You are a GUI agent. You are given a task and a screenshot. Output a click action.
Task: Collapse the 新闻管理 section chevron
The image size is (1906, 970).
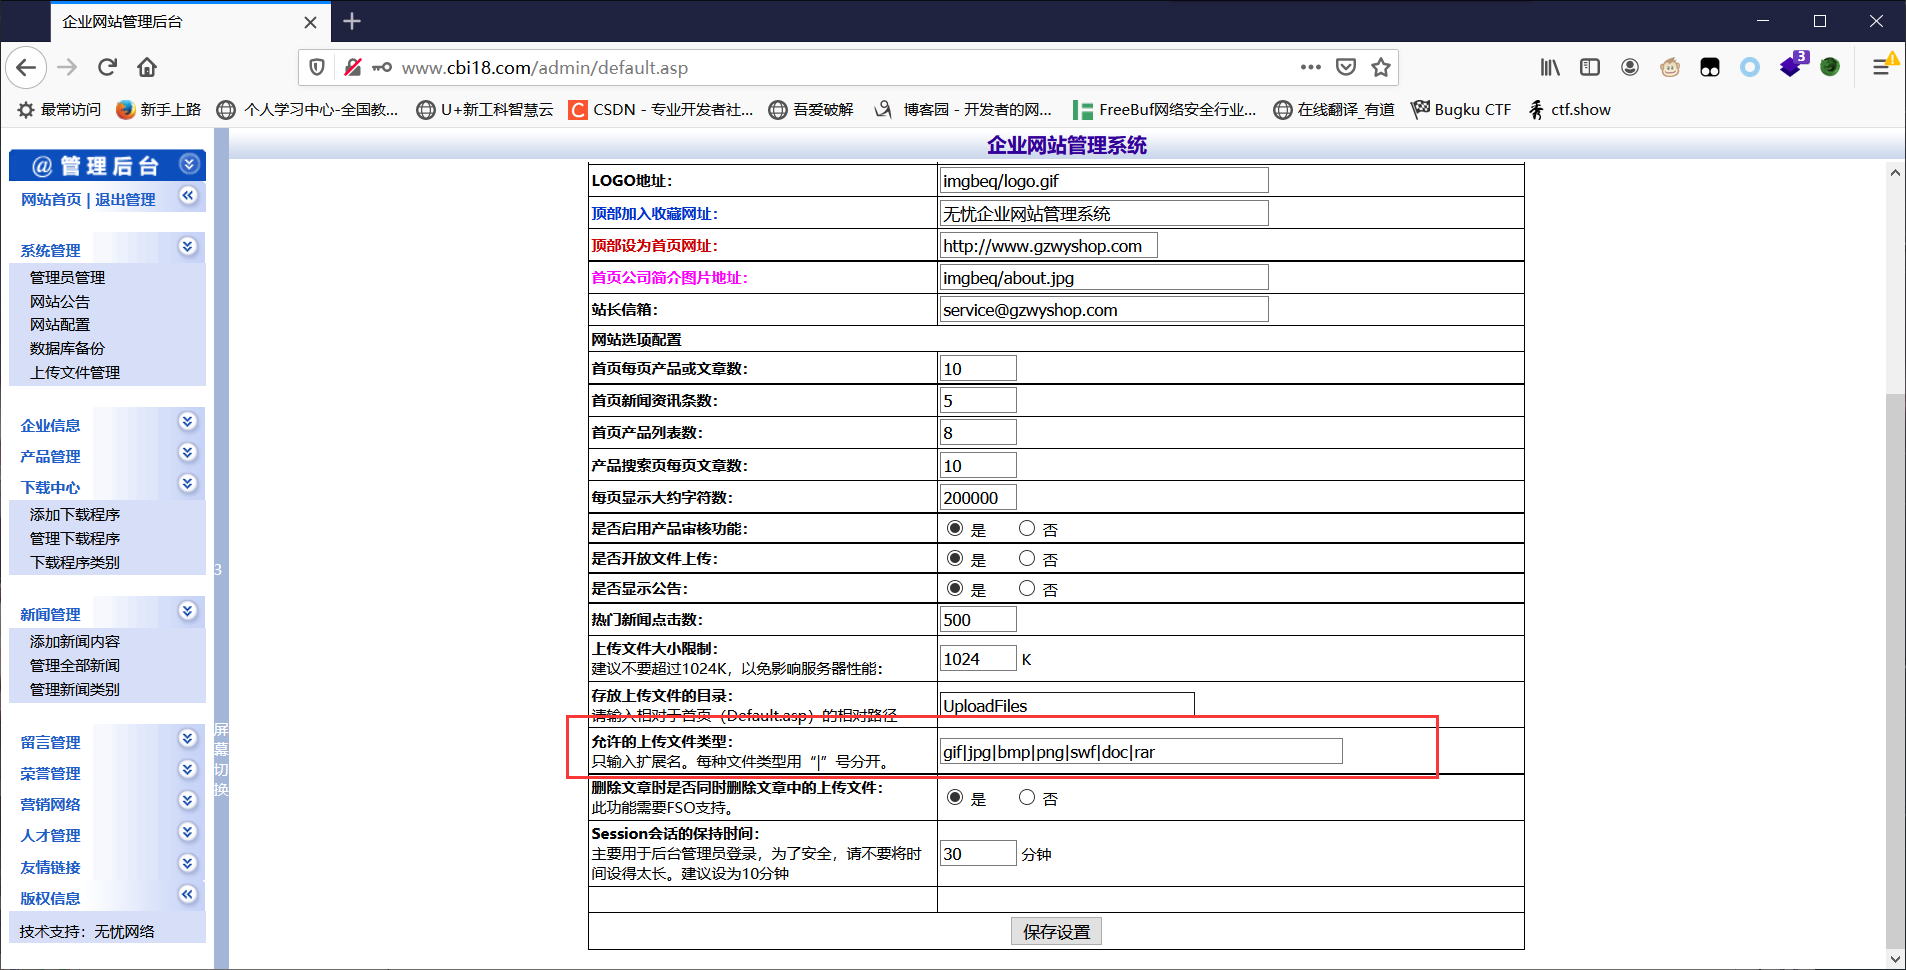tap(187, 610)
